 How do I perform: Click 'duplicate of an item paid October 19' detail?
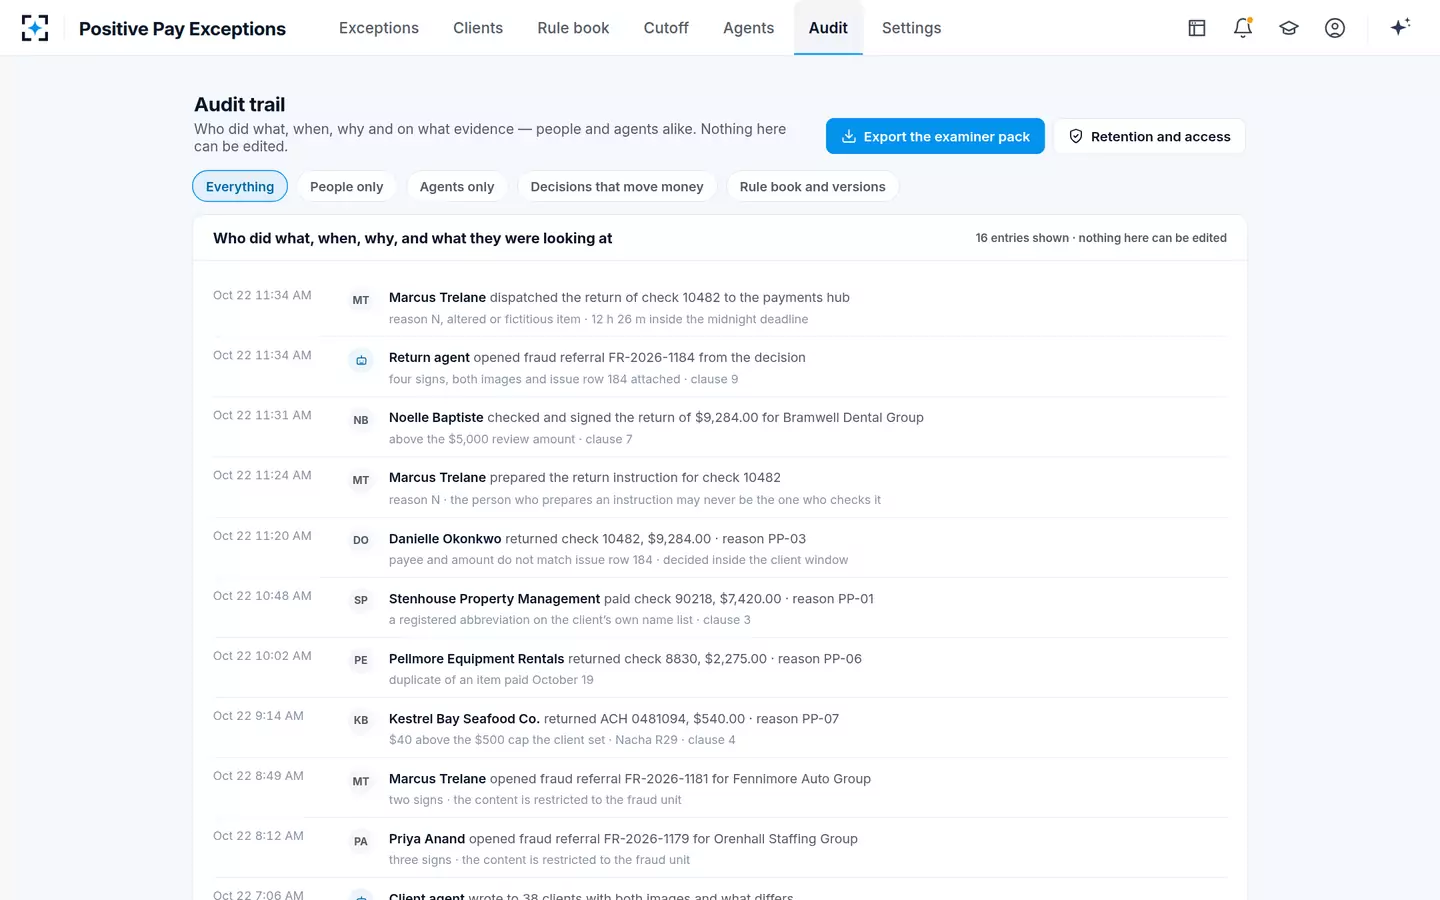pos(491,680)
